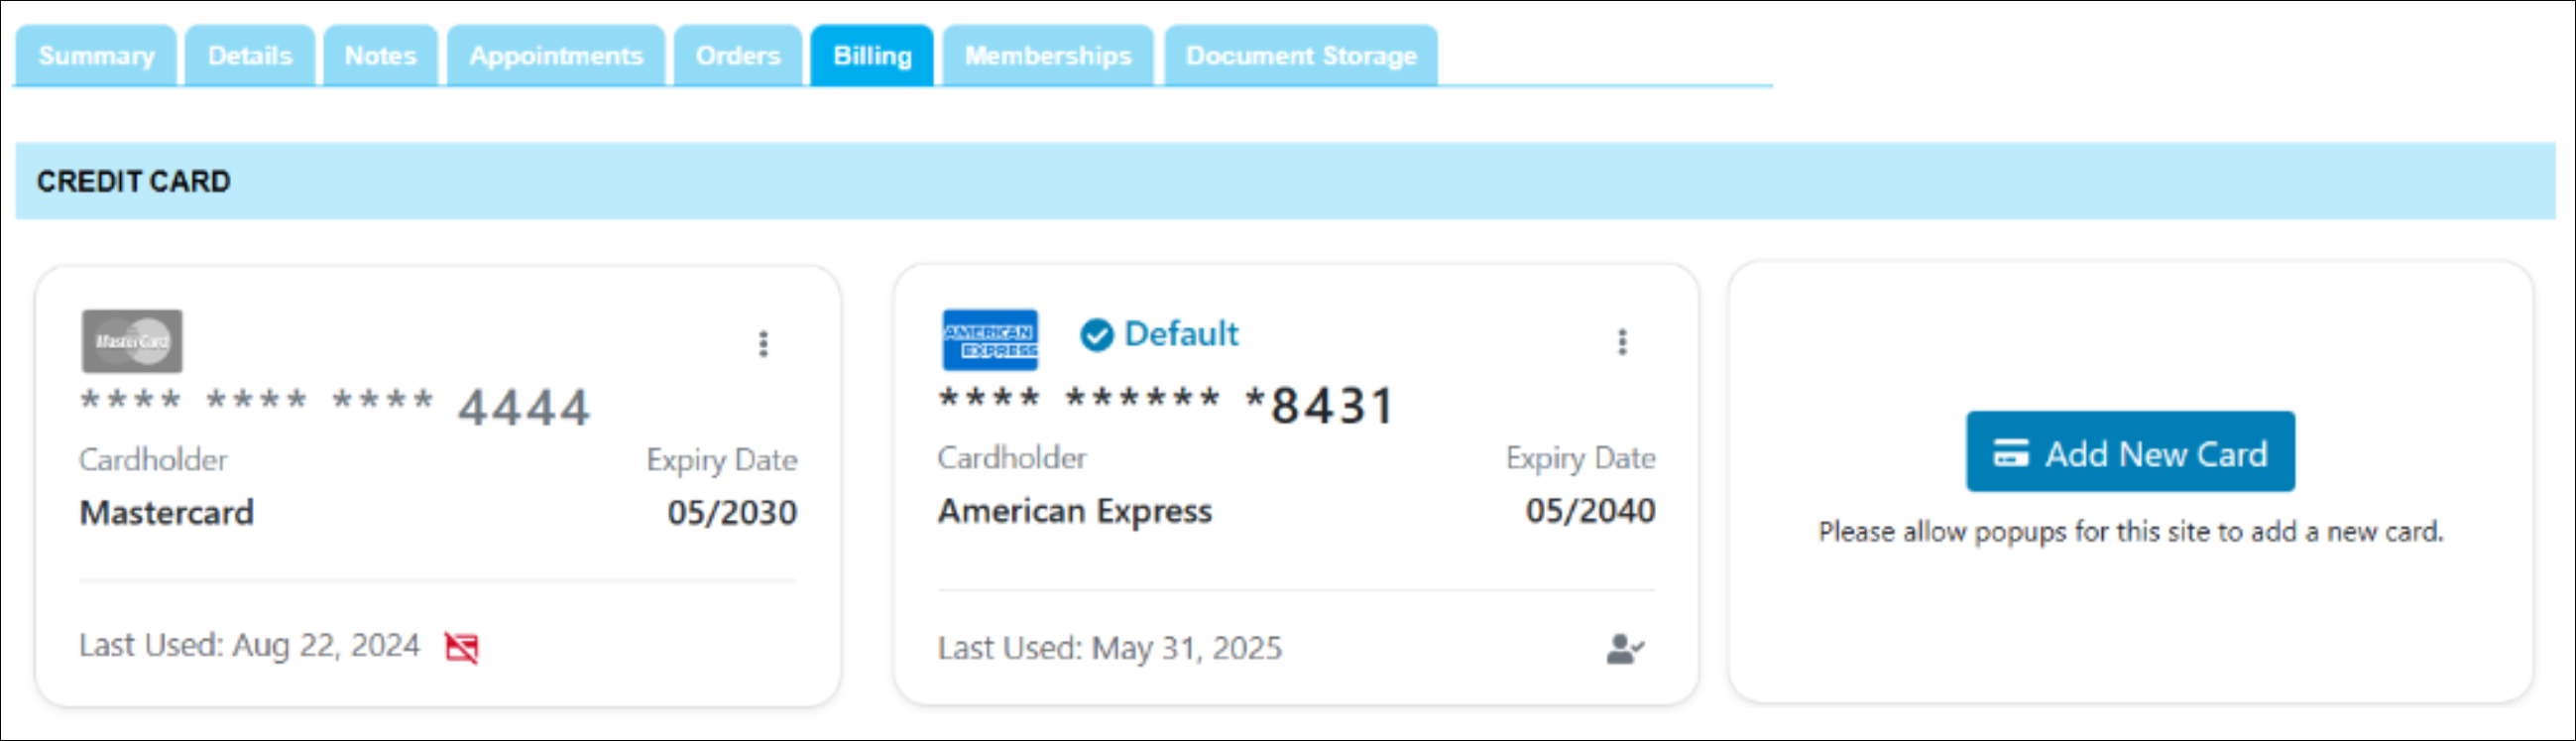Go to the Document Storage tab
The image size is (2576, 741).
click(1301, 56)
